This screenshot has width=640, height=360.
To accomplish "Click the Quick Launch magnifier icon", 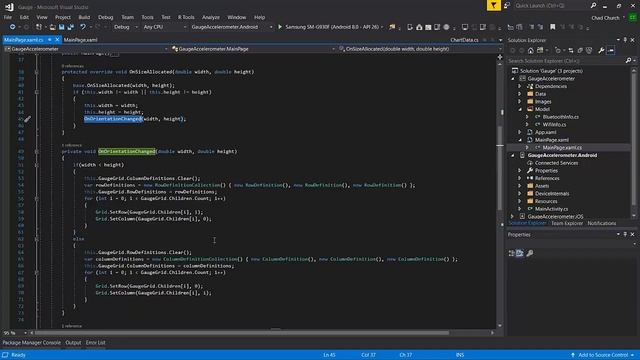I will 593,5.
